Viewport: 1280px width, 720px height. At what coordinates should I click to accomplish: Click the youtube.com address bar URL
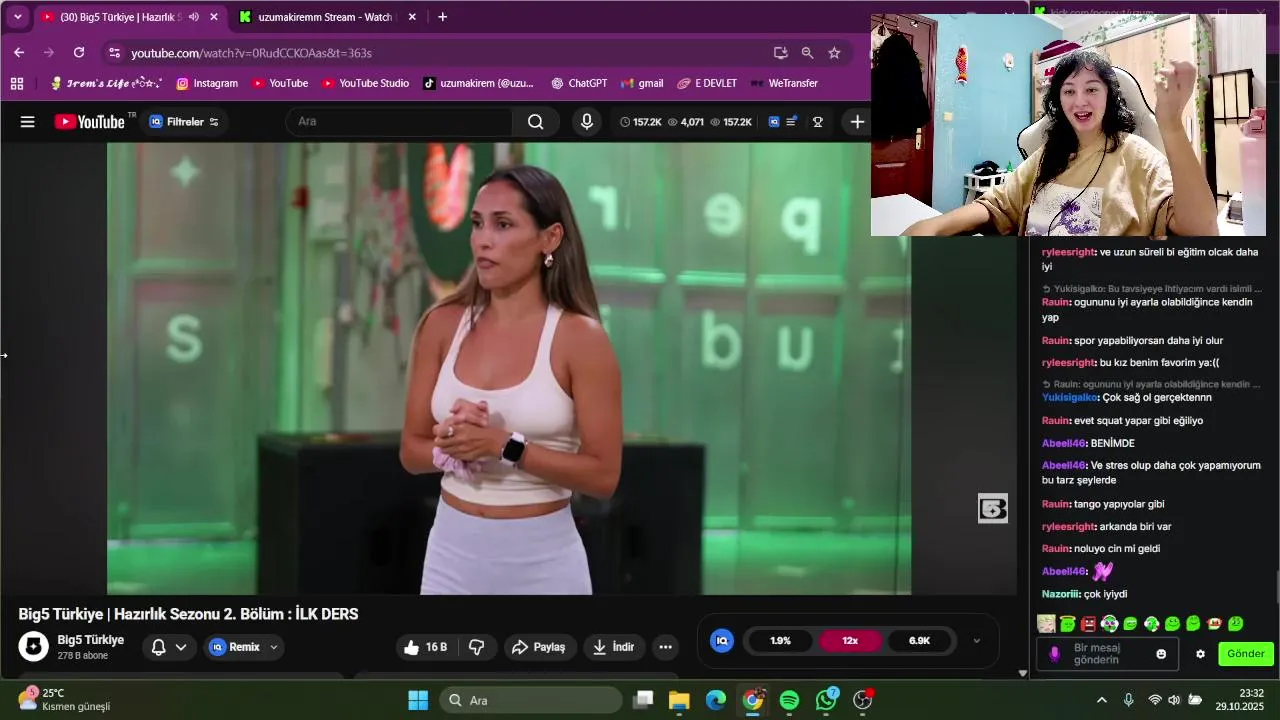pos(251,53)
